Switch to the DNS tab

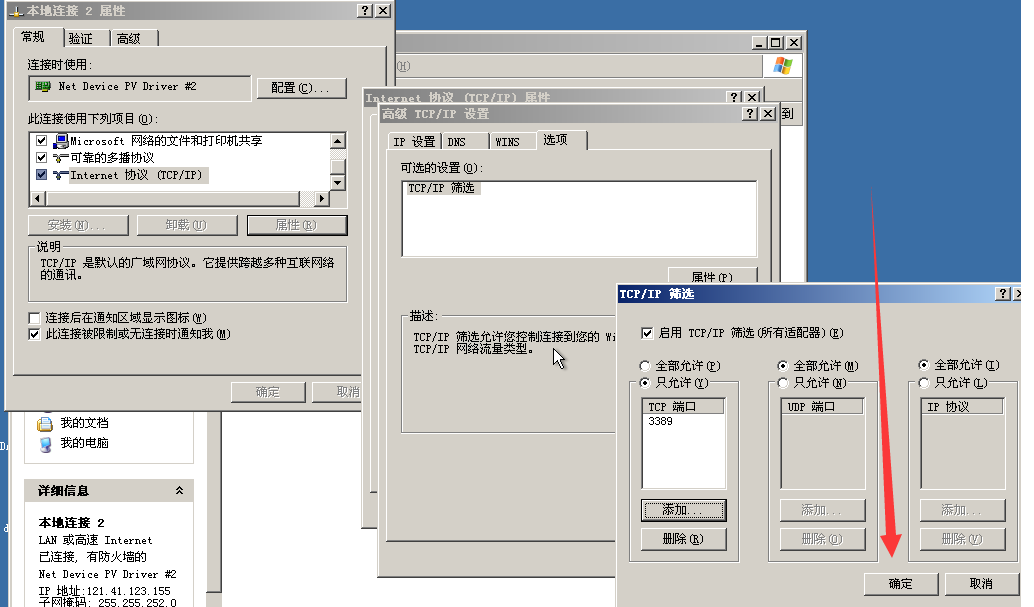[x=457, y=142]
